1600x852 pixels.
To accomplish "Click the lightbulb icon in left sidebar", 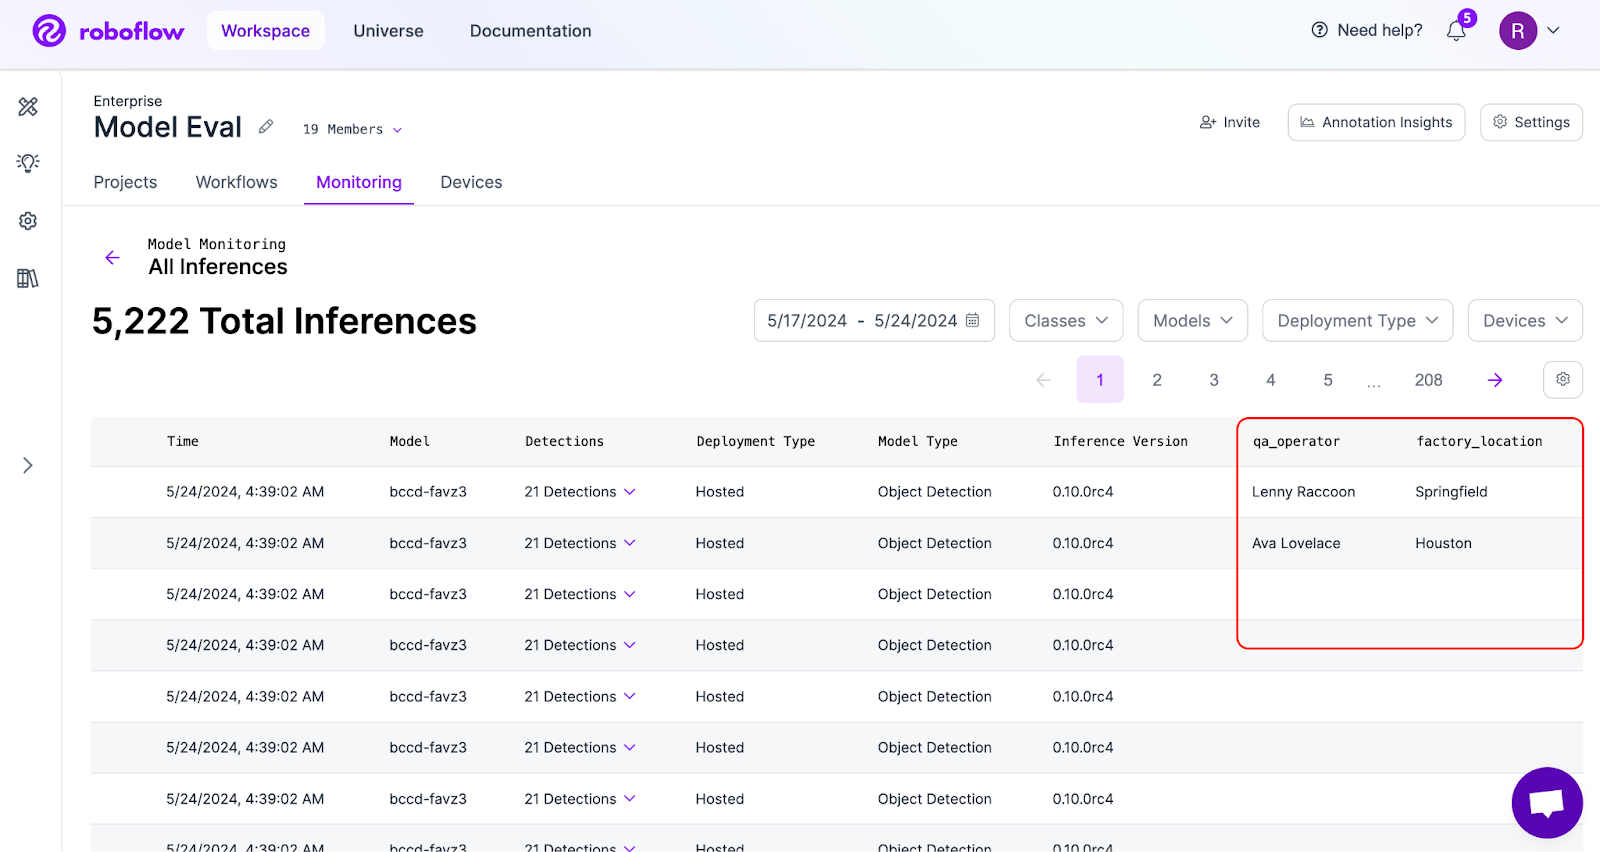I will [28, 163].
